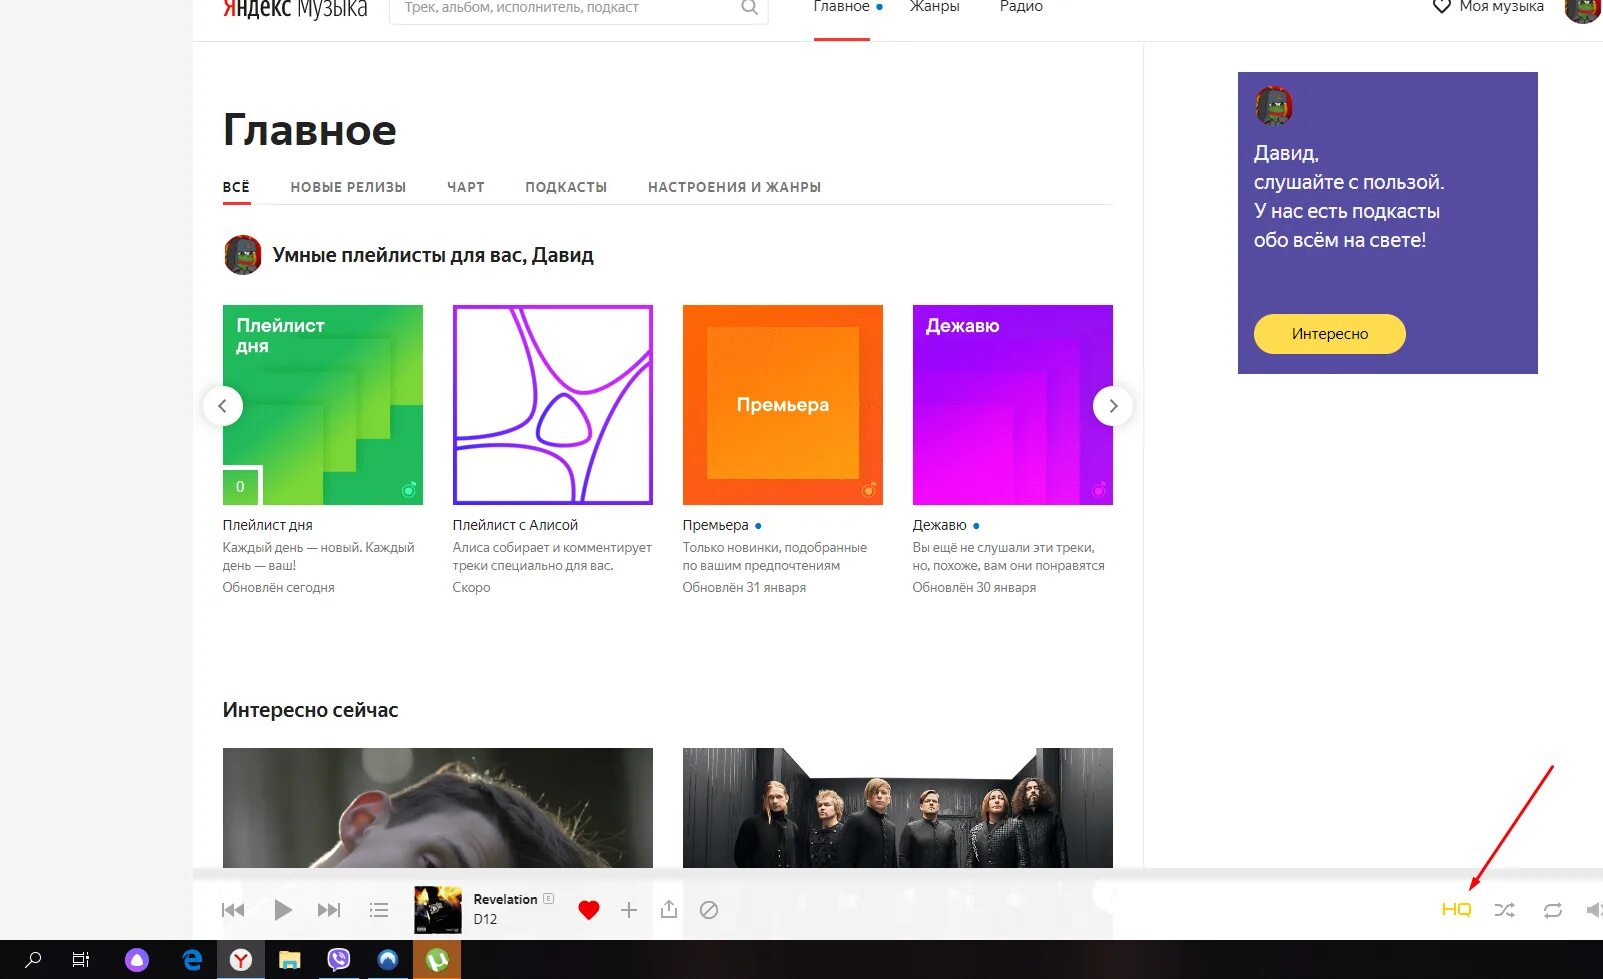Open the Revelation track title link

pyautogui.click(x=505, y=899)
